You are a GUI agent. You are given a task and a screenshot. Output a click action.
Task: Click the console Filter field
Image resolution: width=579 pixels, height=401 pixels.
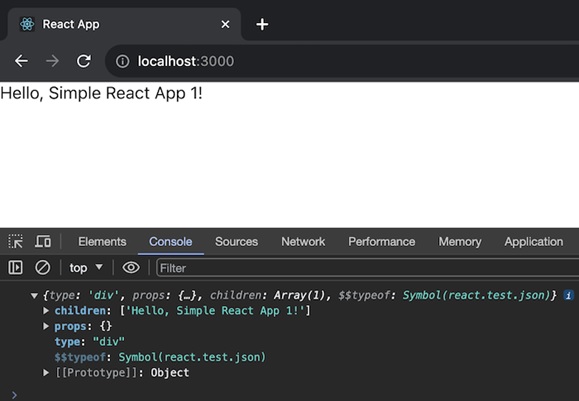click(367, 268)
